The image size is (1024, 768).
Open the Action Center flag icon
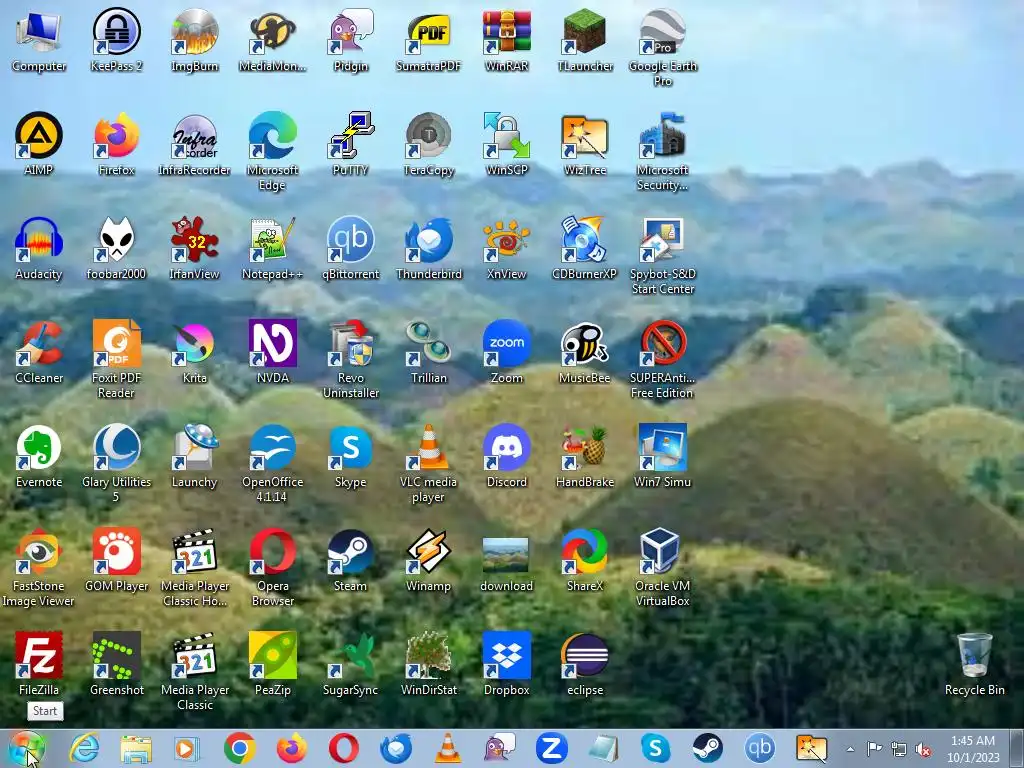(874, 748)
